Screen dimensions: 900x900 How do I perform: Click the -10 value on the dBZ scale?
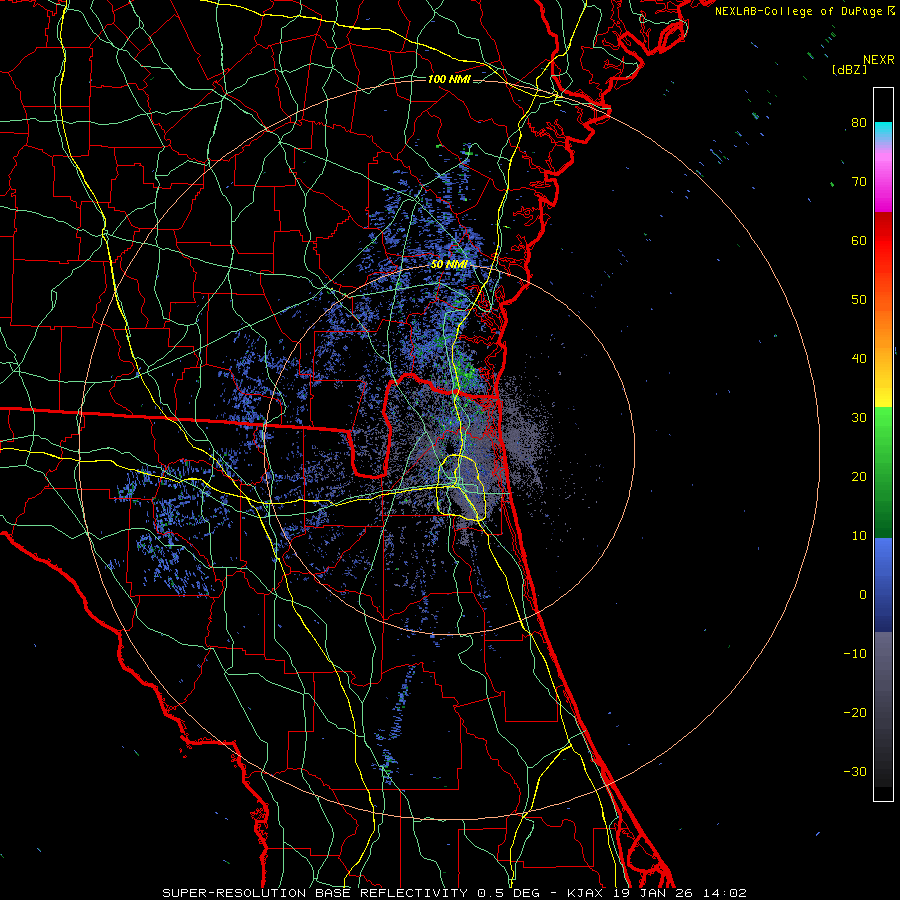coord(855,654)
